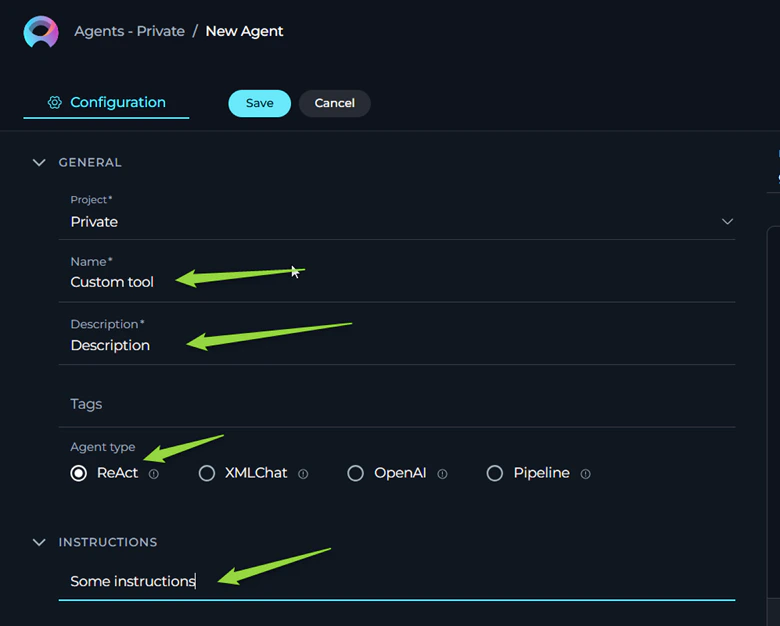
Task: Cancel agent creation
Action: coord(334,104)
